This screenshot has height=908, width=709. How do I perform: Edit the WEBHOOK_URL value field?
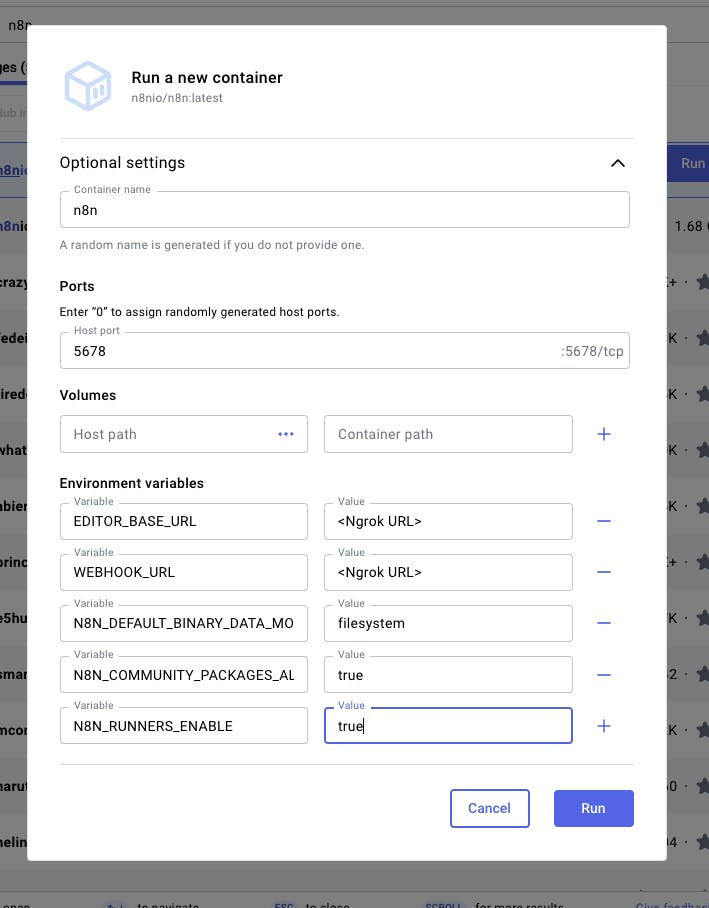(x=448, y=572)
